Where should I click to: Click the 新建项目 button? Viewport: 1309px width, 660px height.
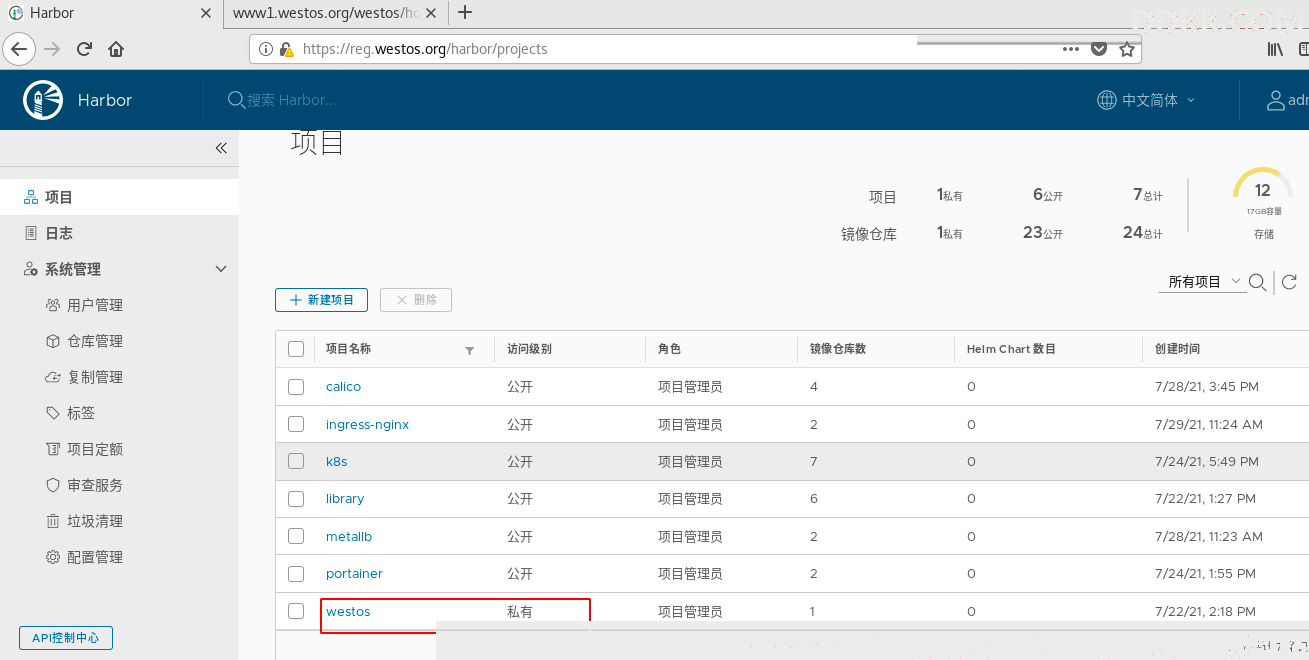321,300
